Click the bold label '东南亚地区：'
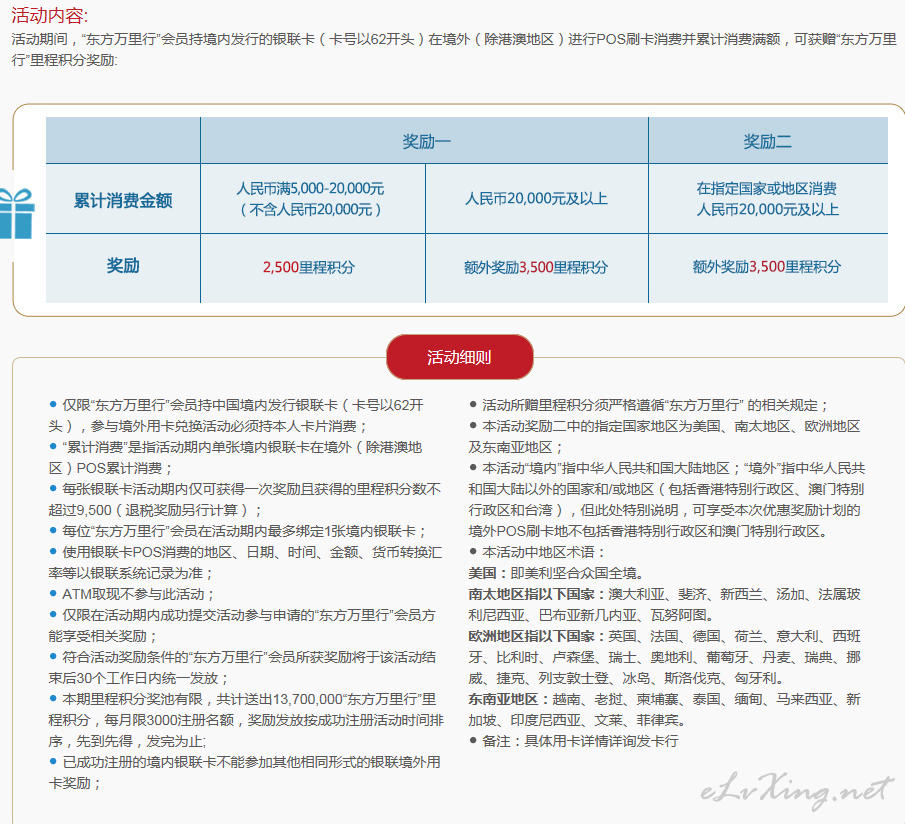Viewport: 905px width, 824px height. coord(510,699)
